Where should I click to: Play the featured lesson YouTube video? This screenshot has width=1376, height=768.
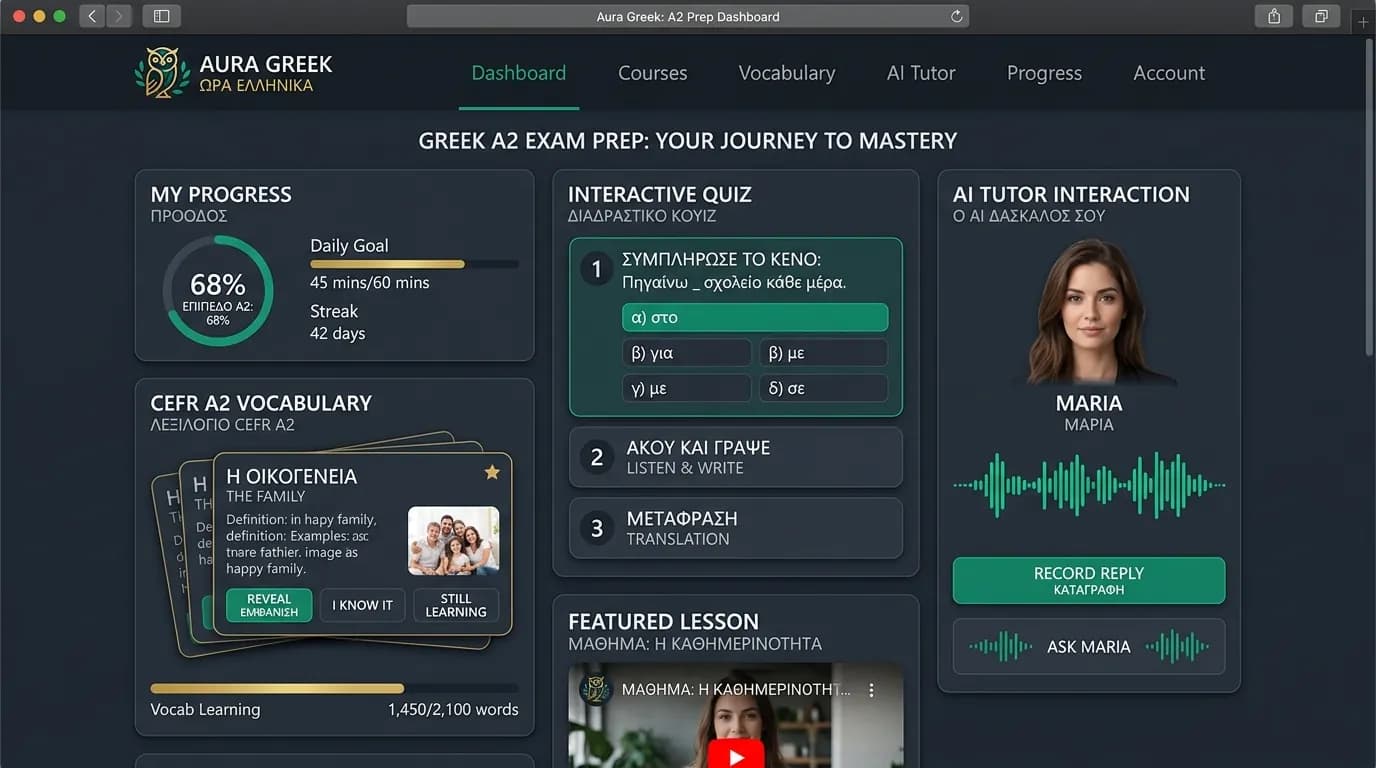(736, 755)
